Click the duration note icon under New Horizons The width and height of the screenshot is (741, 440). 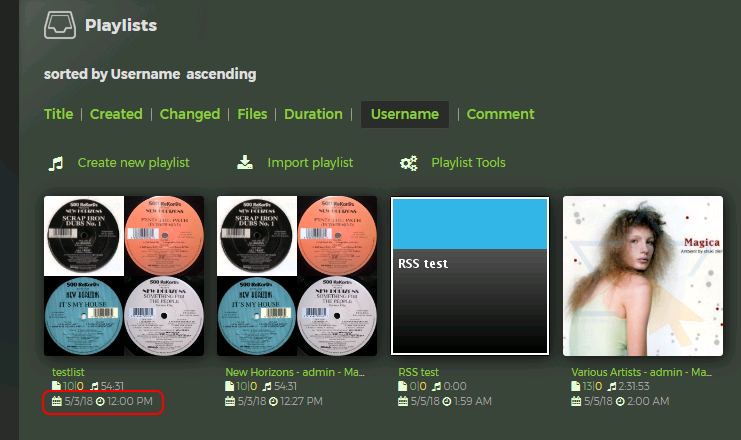tap(268, 386)
